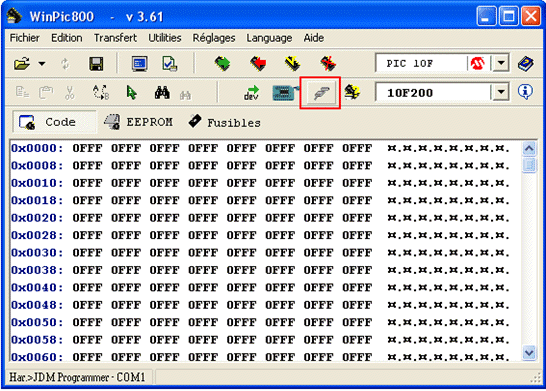
Task: Click last 0FFF word in row 0x0028
Action: (357, 235)
